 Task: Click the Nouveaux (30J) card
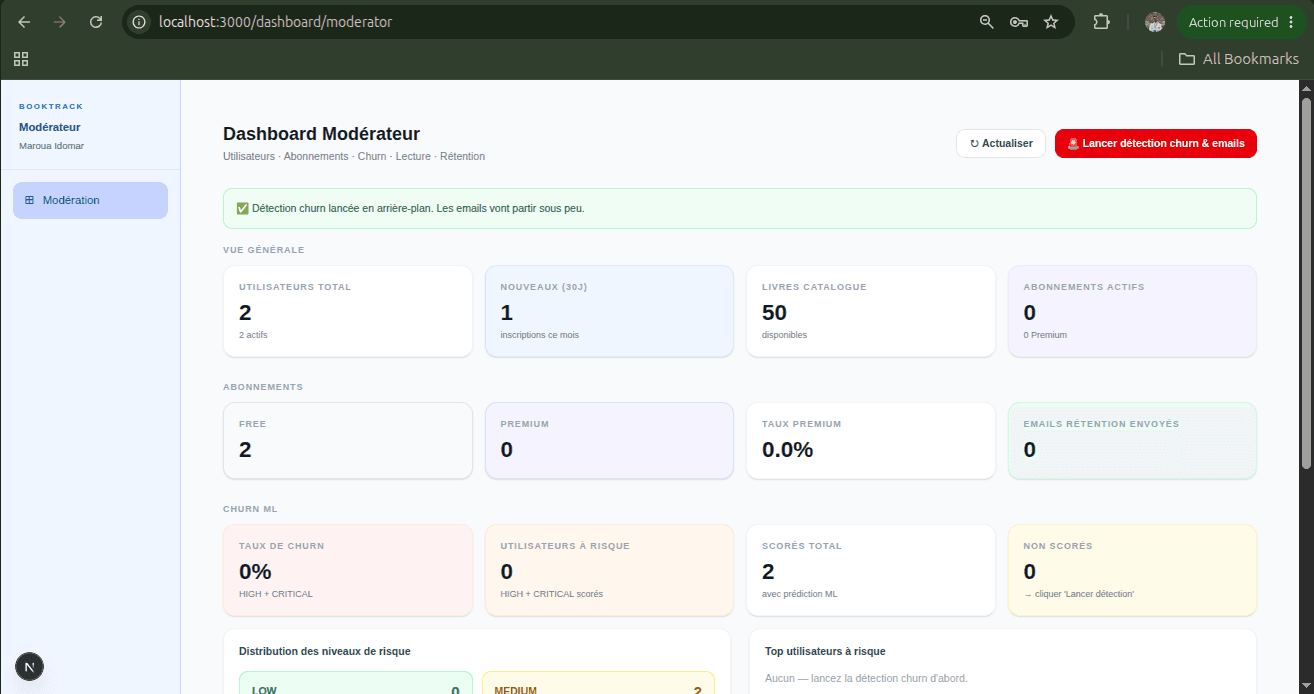pyautogui.click(x=609, y=311)
